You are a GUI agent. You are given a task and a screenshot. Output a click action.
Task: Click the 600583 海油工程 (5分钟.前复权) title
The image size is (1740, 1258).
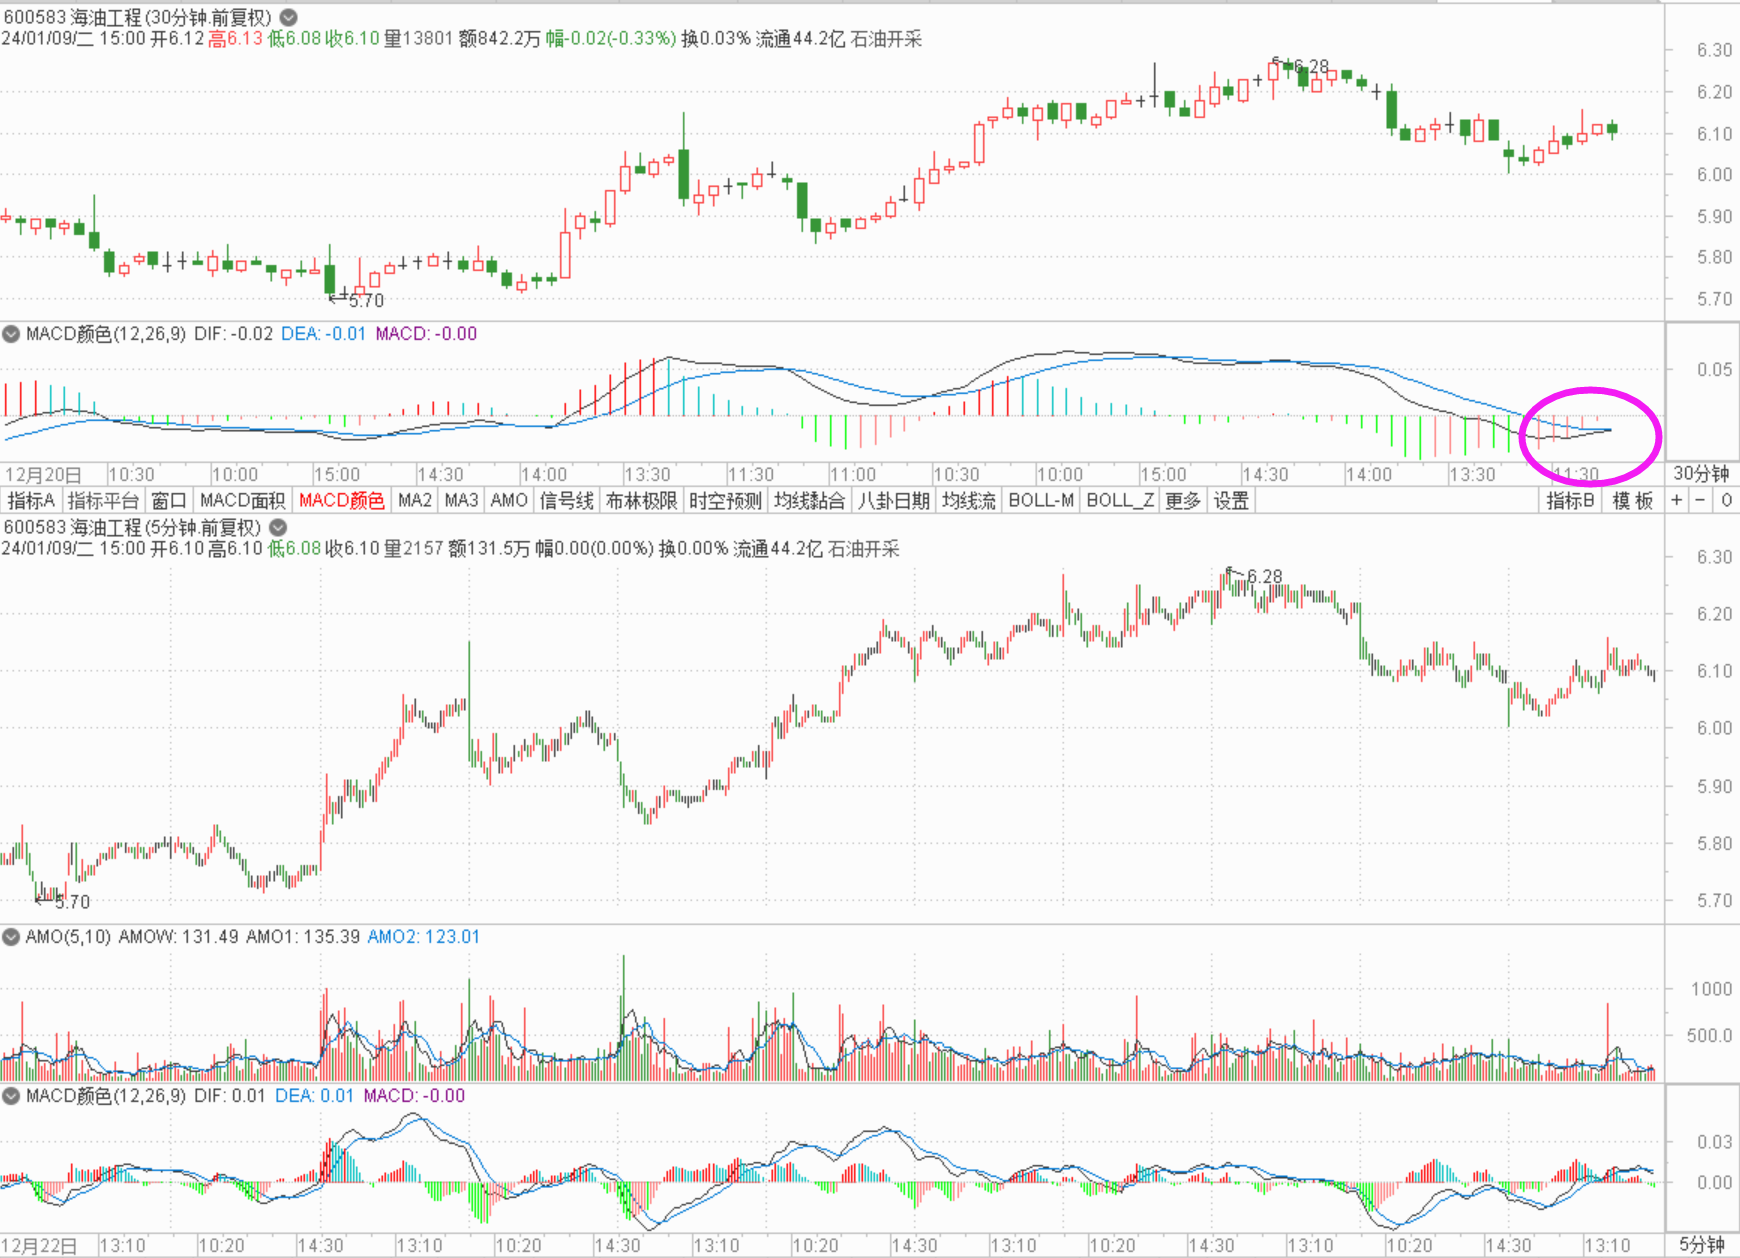click(132, 527)
